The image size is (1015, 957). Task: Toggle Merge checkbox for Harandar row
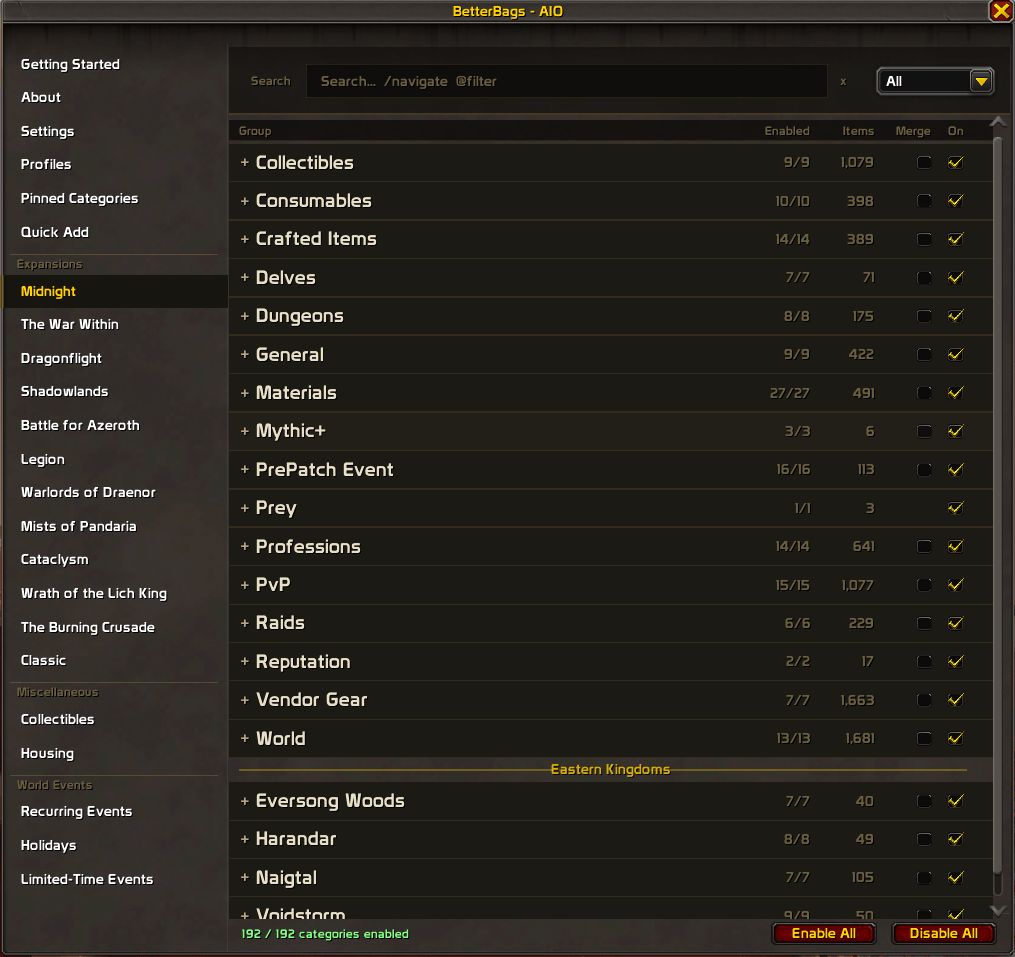tap(924, 839)
